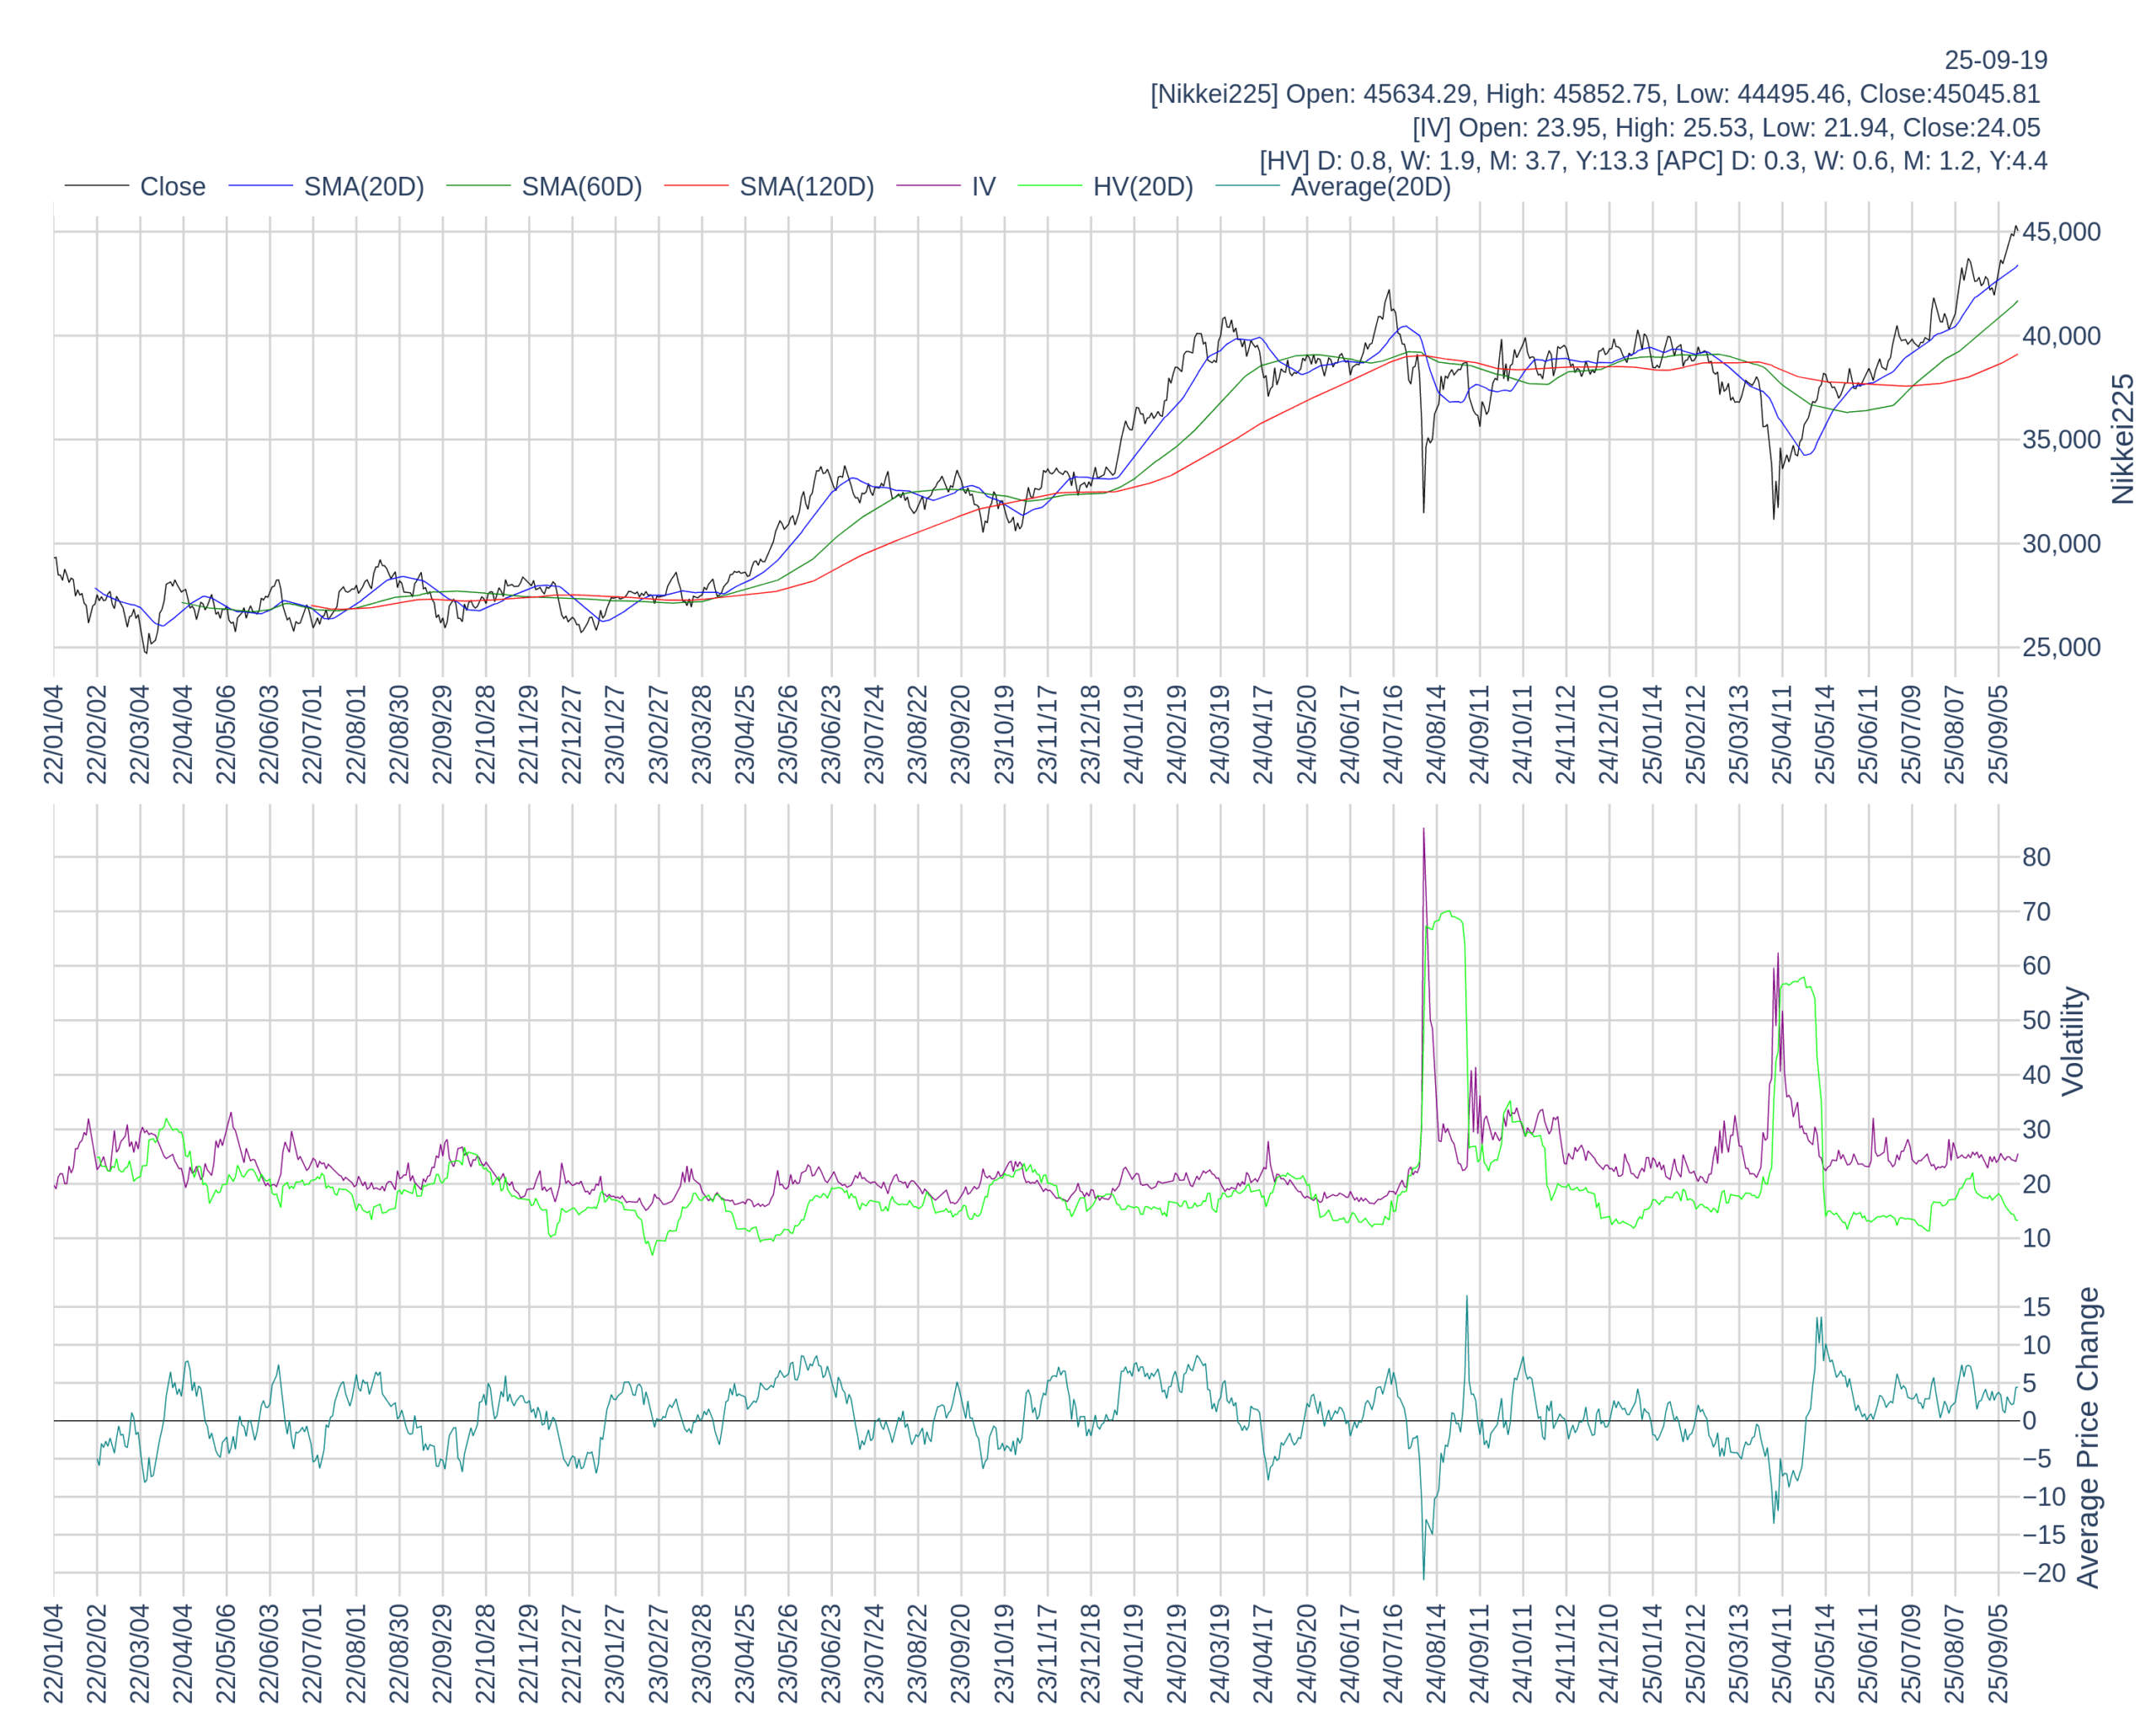Hide the HV(20D) series via legend
This screenshot has width=2156, height=1725.
point(1142,187)
